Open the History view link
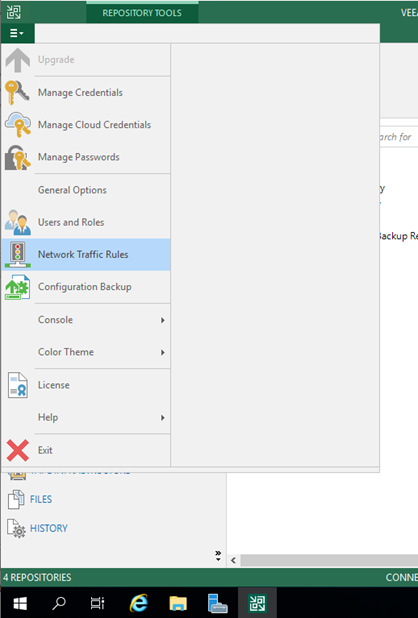418x618 pixels. click(49, 528)
